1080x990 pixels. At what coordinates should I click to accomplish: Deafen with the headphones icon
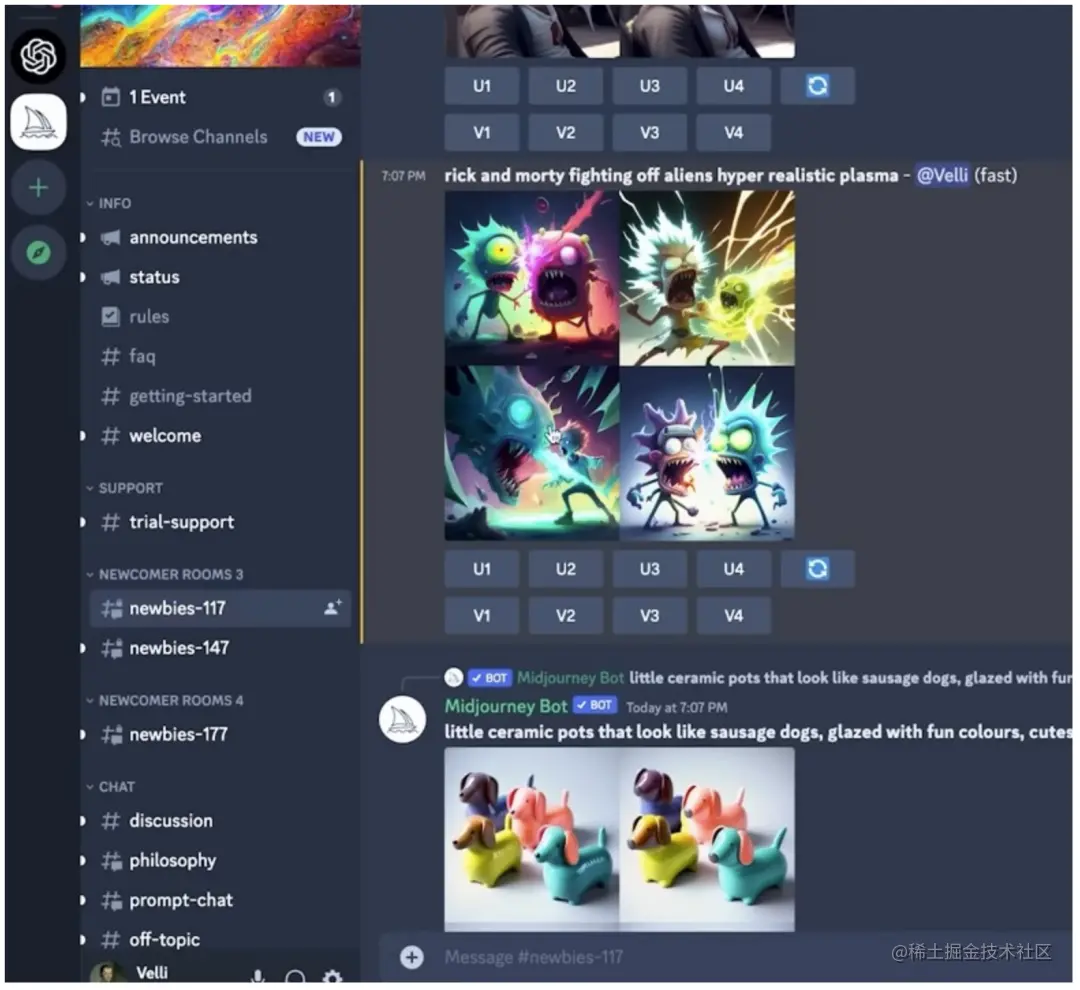[295, 977]
